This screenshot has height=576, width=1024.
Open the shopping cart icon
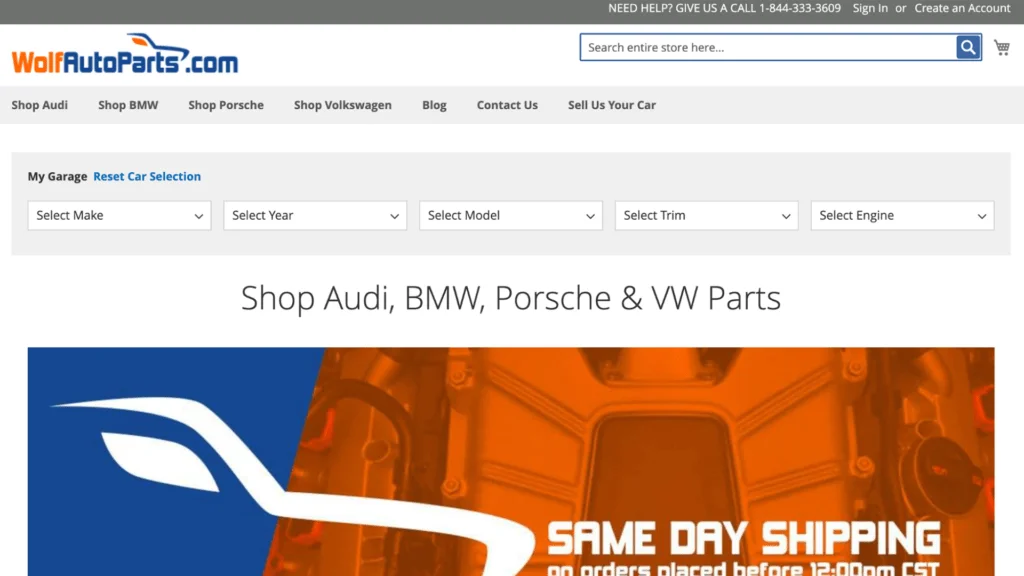[1002, 47]
